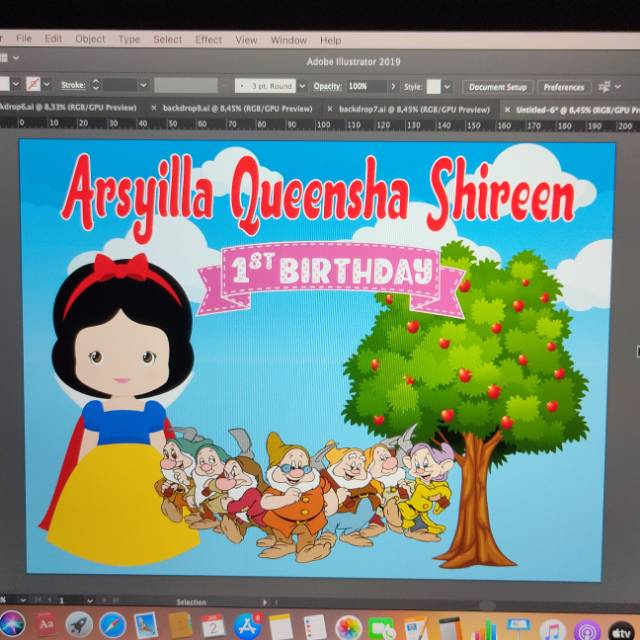Click the Preferences button
This screenshot has width=640, height=640.
pos(564,87)
